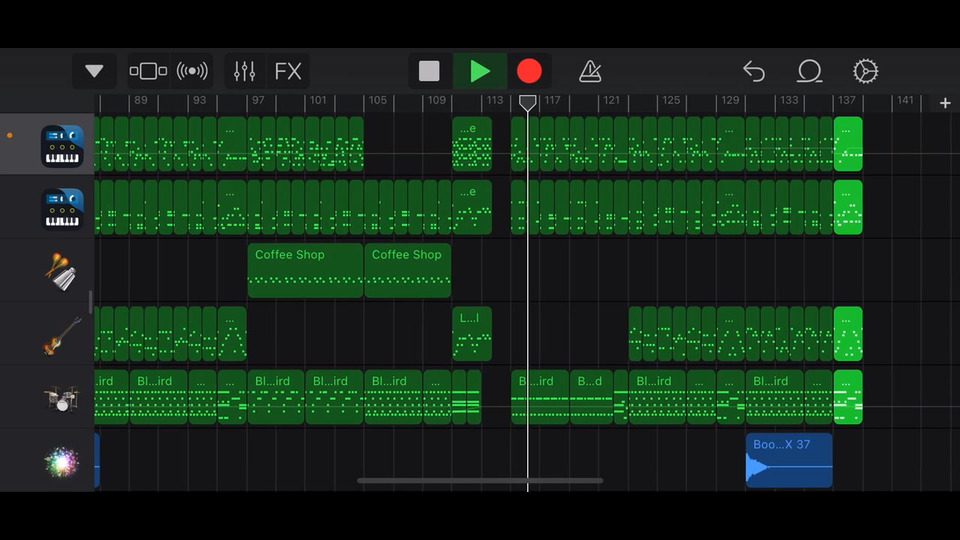The image size is (960, 540).
Task: Select the sparkle audio effects track icon
Action: coord(62,461)
